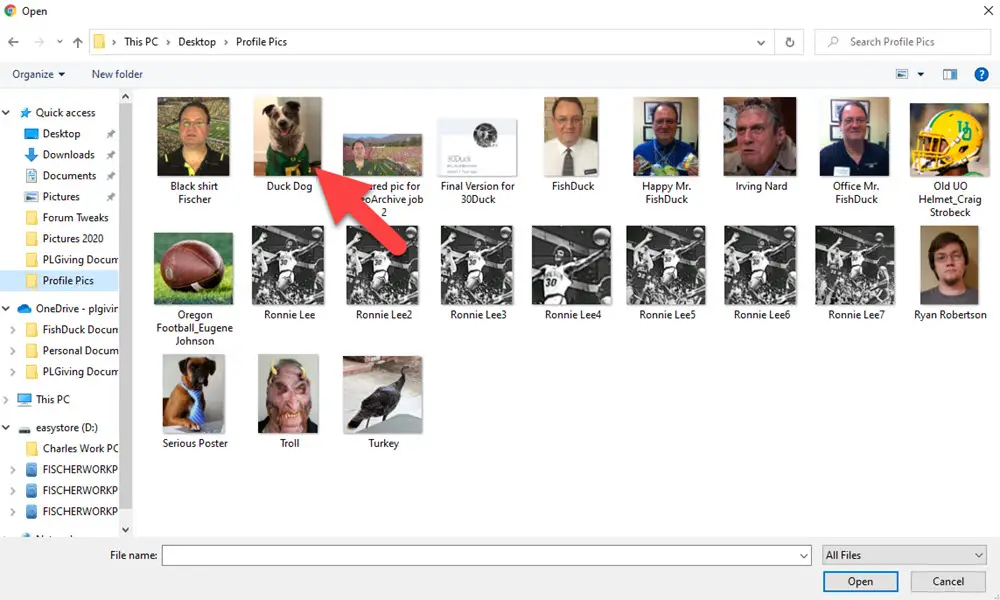Screen dimensions: 1000x600
Task: Select the Downloads quick access item
Action: (68, 155)
